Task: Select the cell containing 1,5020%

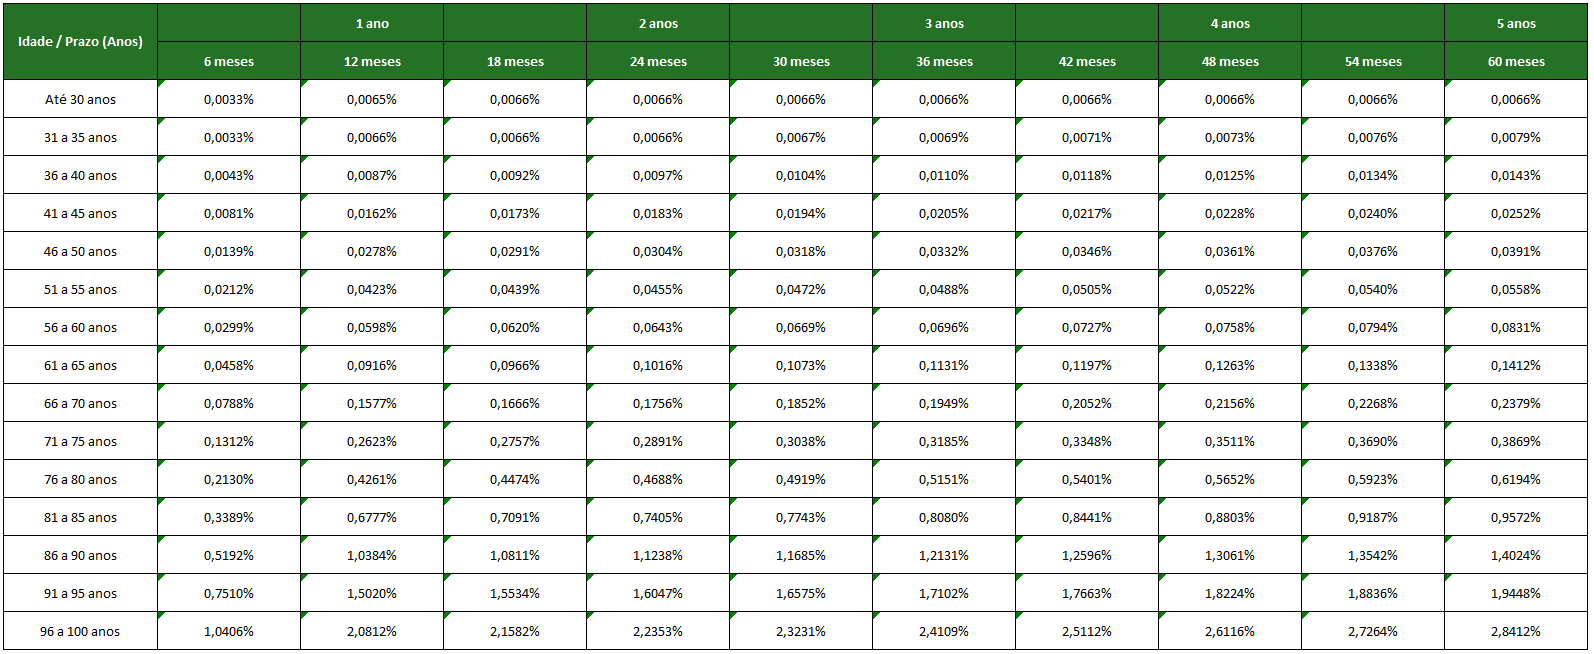Action: click(372, 594)
